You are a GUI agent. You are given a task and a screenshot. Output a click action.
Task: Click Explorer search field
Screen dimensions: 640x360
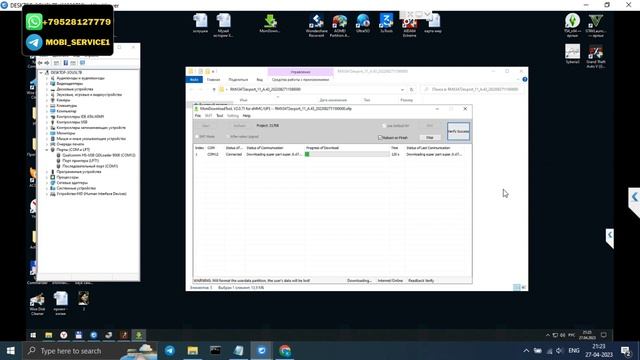(x=472, y=89)
